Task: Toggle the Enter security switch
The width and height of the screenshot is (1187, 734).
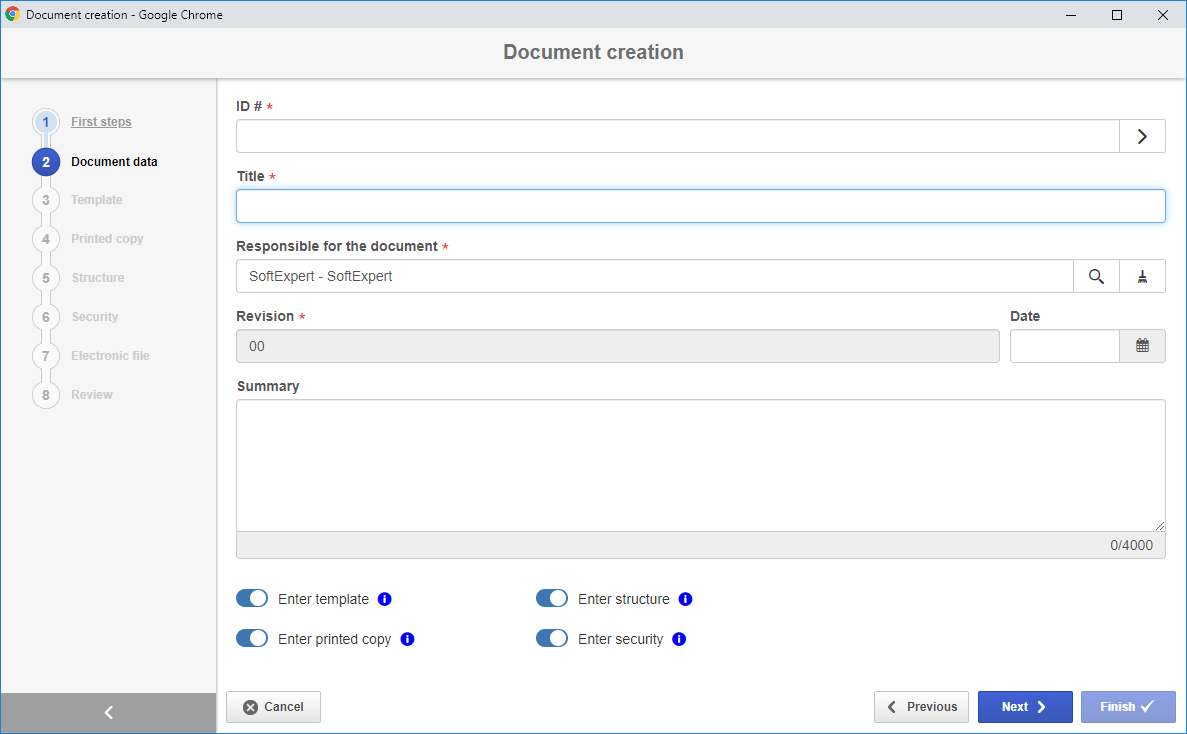Action: coord(552,639)
